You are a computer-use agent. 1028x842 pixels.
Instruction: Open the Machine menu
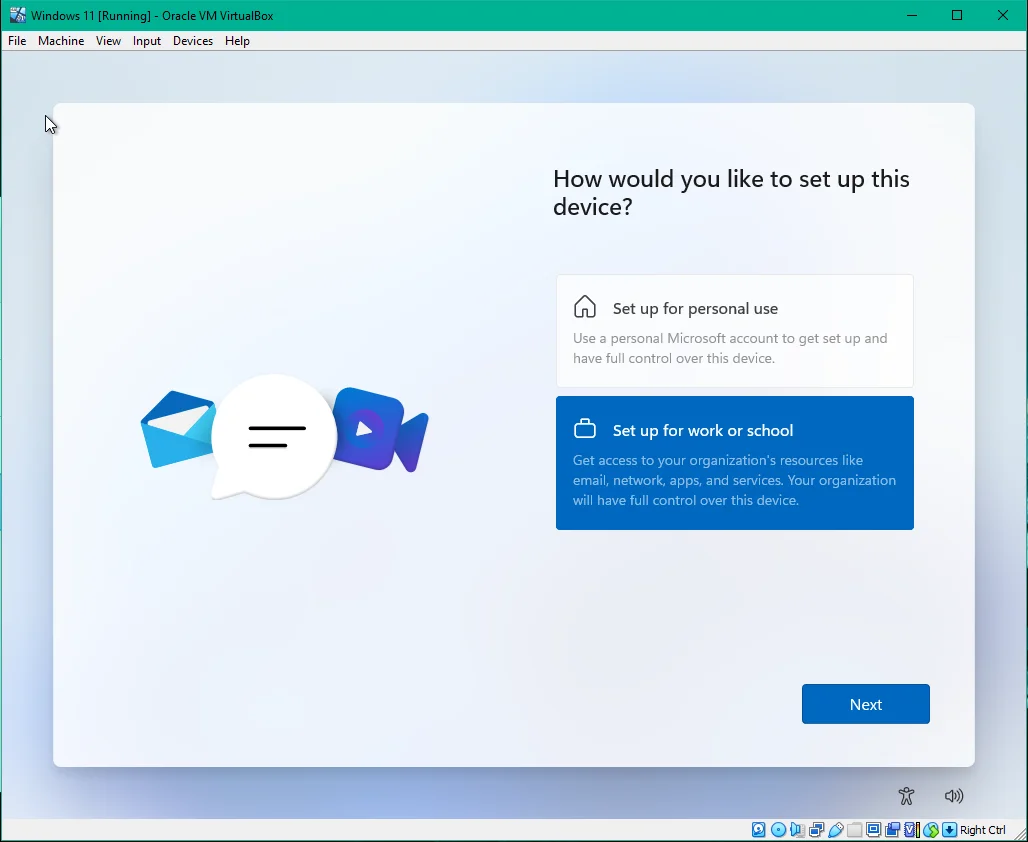(61, 41)
